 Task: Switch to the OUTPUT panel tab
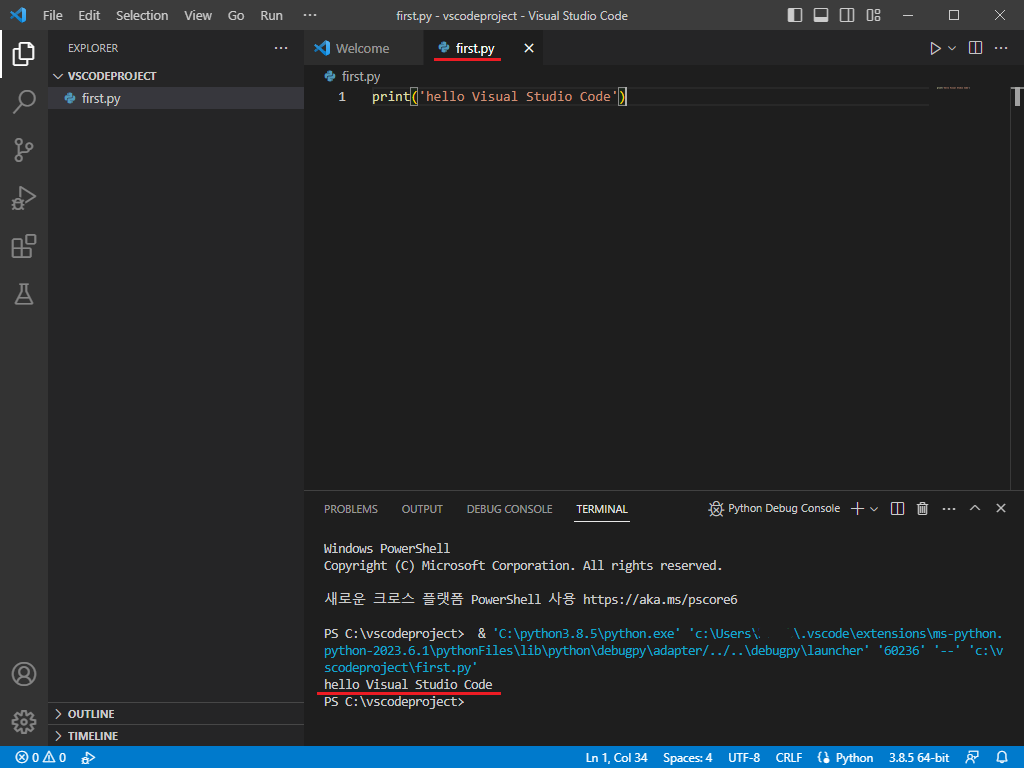click(422, 509)
